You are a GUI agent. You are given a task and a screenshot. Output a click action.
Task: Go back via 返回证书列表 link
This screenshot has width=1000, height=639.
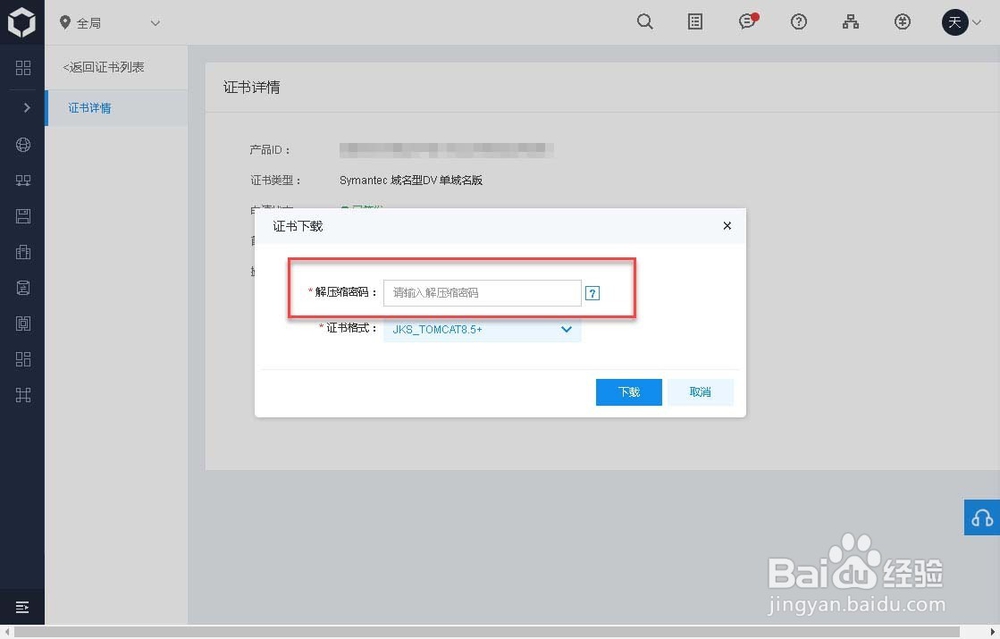point(103,67)
